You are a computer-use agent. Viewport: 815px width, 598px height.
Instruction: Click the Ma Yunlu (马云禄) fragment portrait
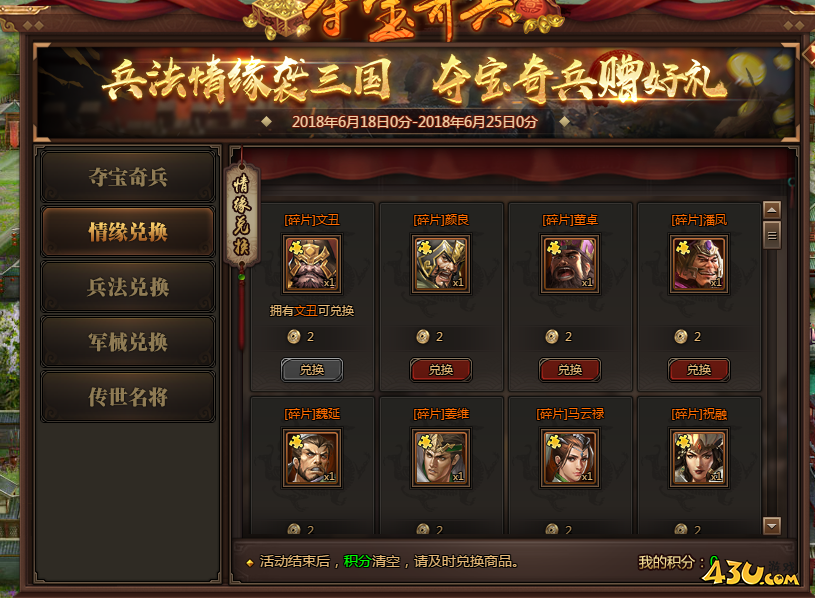pyautogui.click(x=570, y=458)
